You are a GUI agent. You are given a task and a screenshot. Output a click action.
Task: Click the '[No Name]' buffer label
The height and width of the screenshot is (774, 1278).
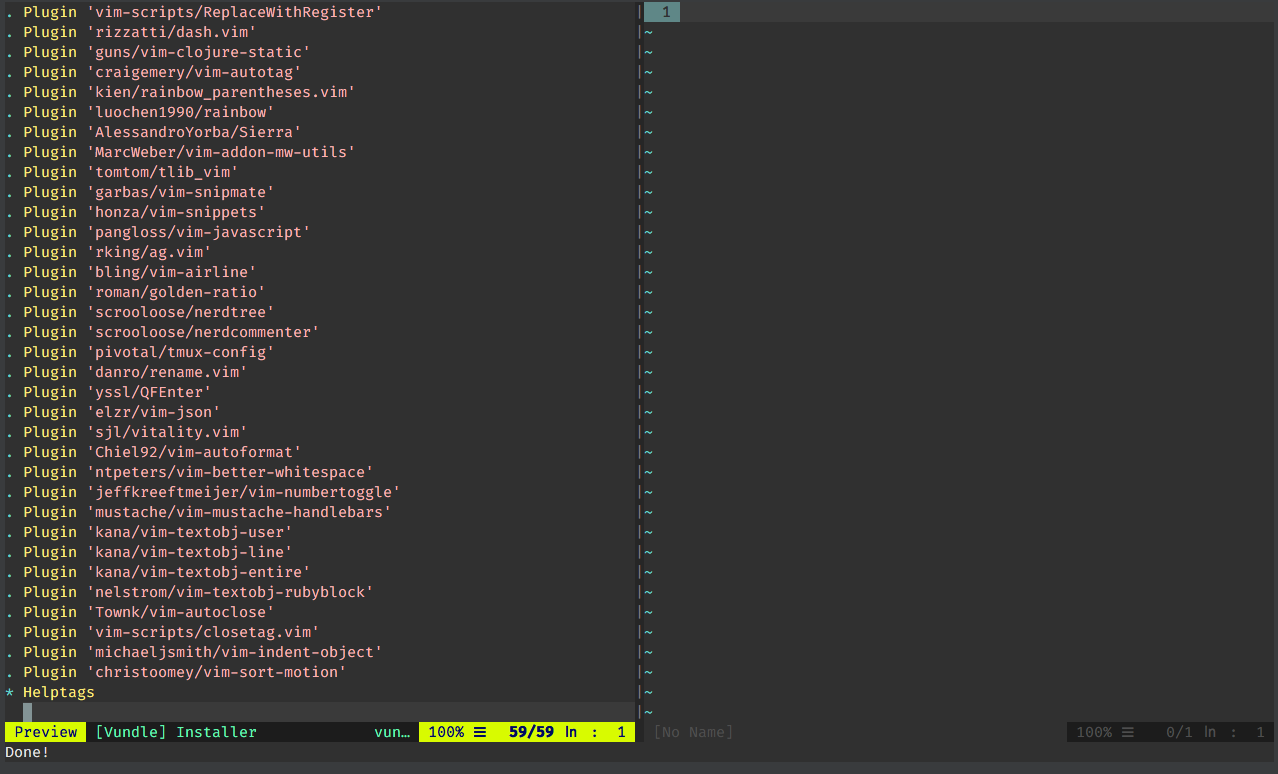(x=693, y=732)
